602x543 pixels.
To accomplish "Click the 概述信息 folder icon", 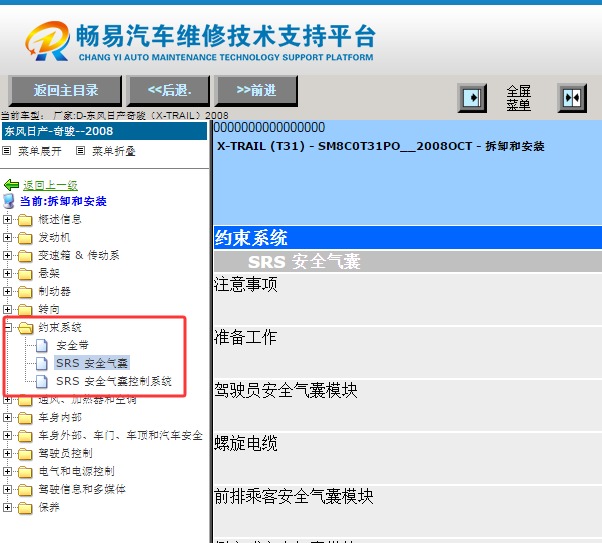I will 25,220.
